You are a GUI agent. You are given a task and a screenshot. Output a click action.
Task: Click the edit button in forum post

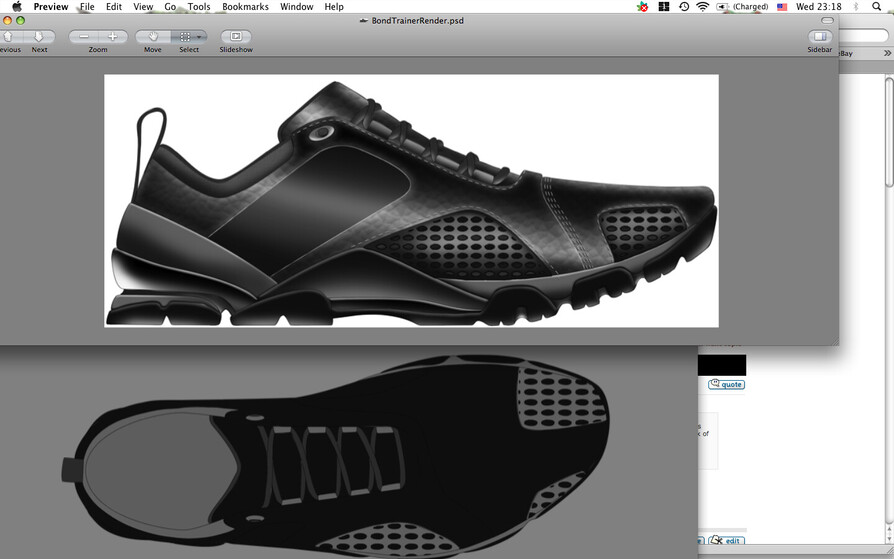point(727,541)
